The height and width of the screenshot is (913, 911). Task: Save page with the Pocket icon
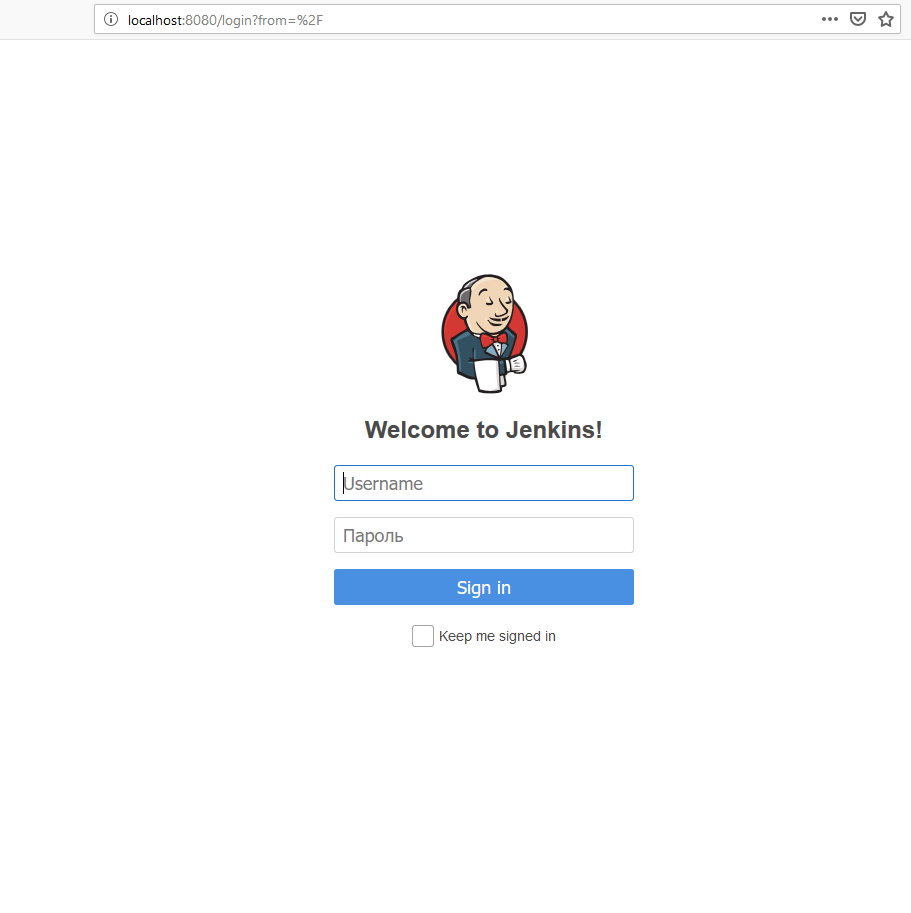point(857,19)
